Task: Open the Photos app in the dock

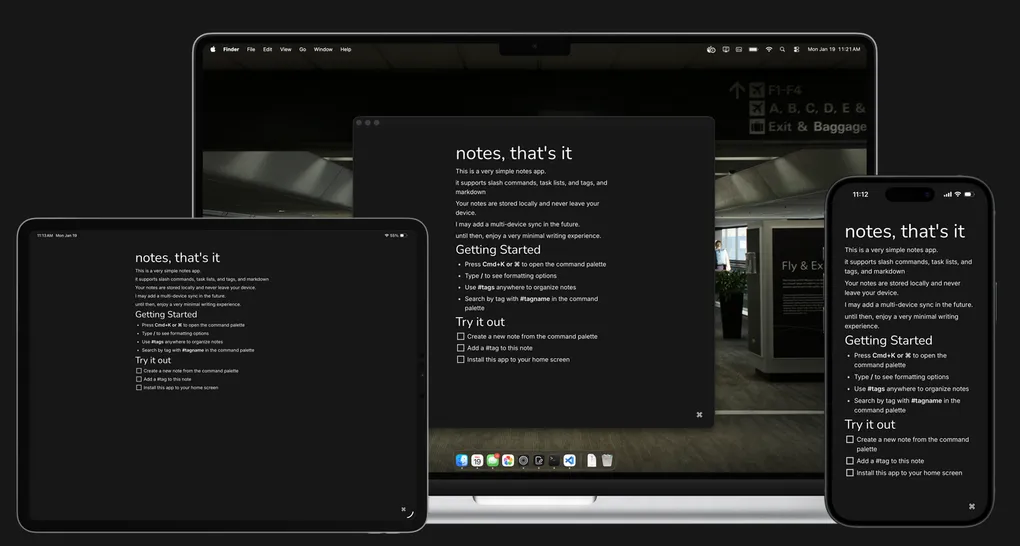Action: (508, 460)
